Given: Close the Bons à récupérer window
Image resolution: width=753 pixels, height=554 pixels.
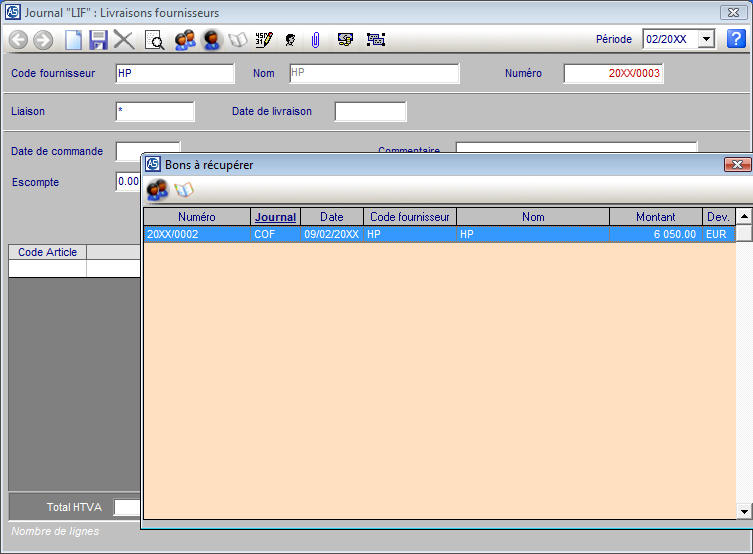Looking at the screenshot, I should 736,165.
